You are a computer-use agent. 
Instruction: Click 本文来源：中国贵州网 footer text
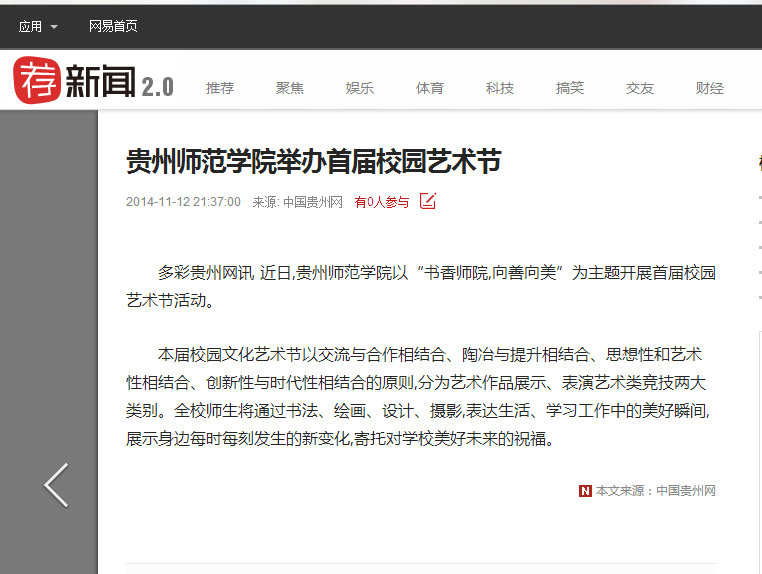[656, 491]
